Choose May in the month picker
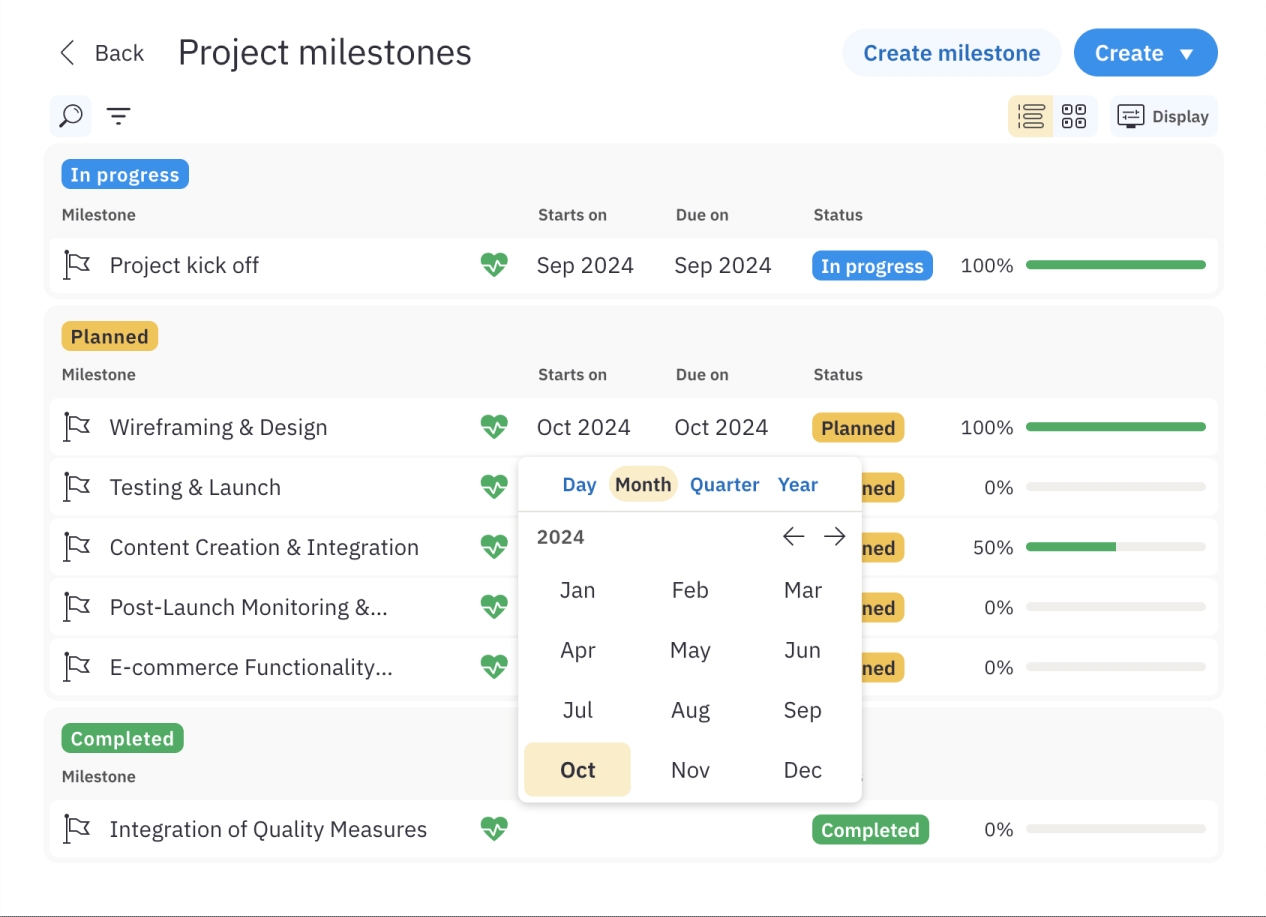Viewport: 1266px width, 917px height. [x=690, y=650]
